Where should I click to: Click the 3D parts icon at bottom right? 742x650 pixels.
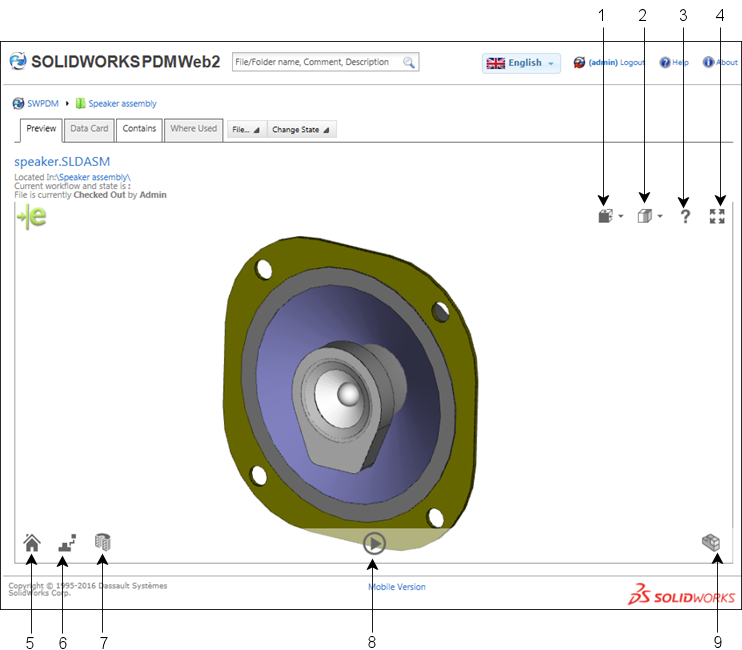711,543
